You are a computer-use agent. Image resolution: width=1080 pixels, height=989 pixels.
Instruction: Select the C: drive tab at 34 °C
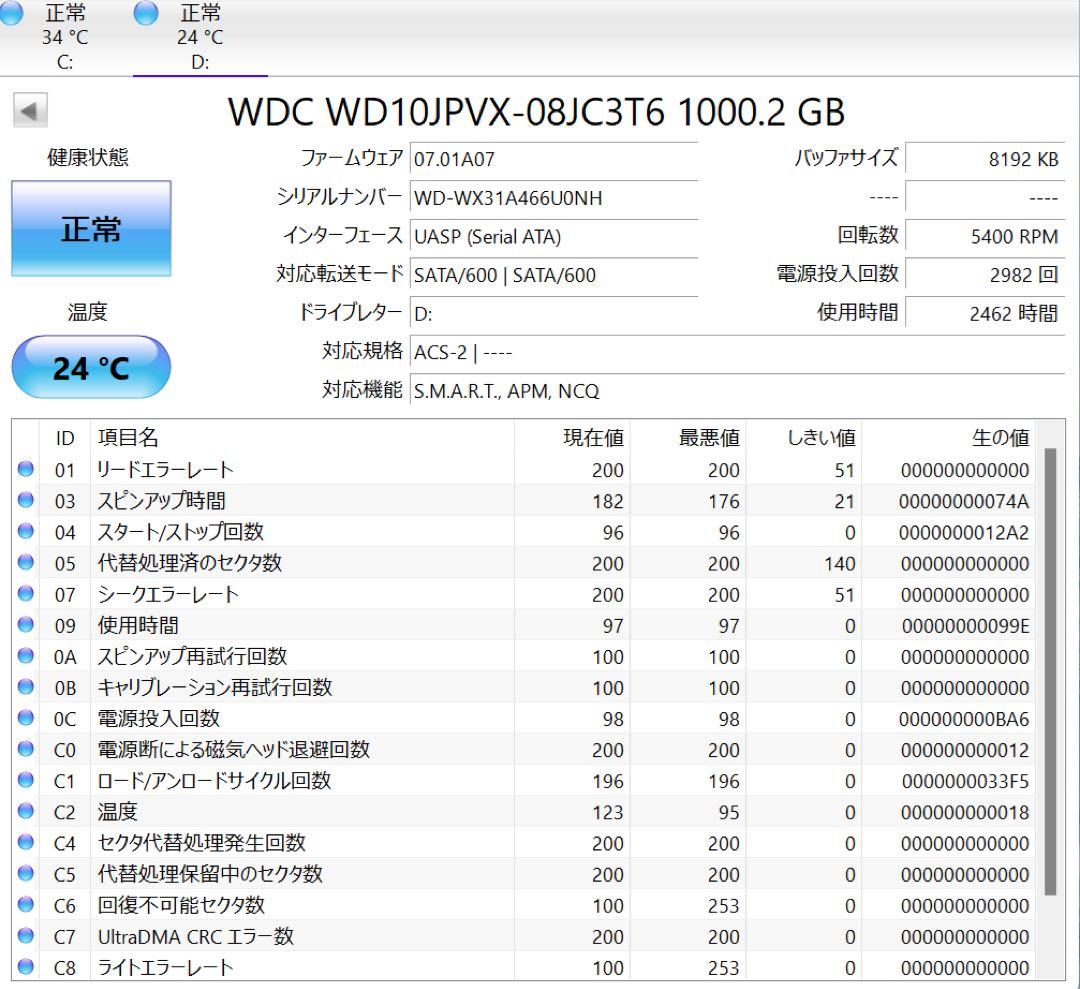pos(65,37)
